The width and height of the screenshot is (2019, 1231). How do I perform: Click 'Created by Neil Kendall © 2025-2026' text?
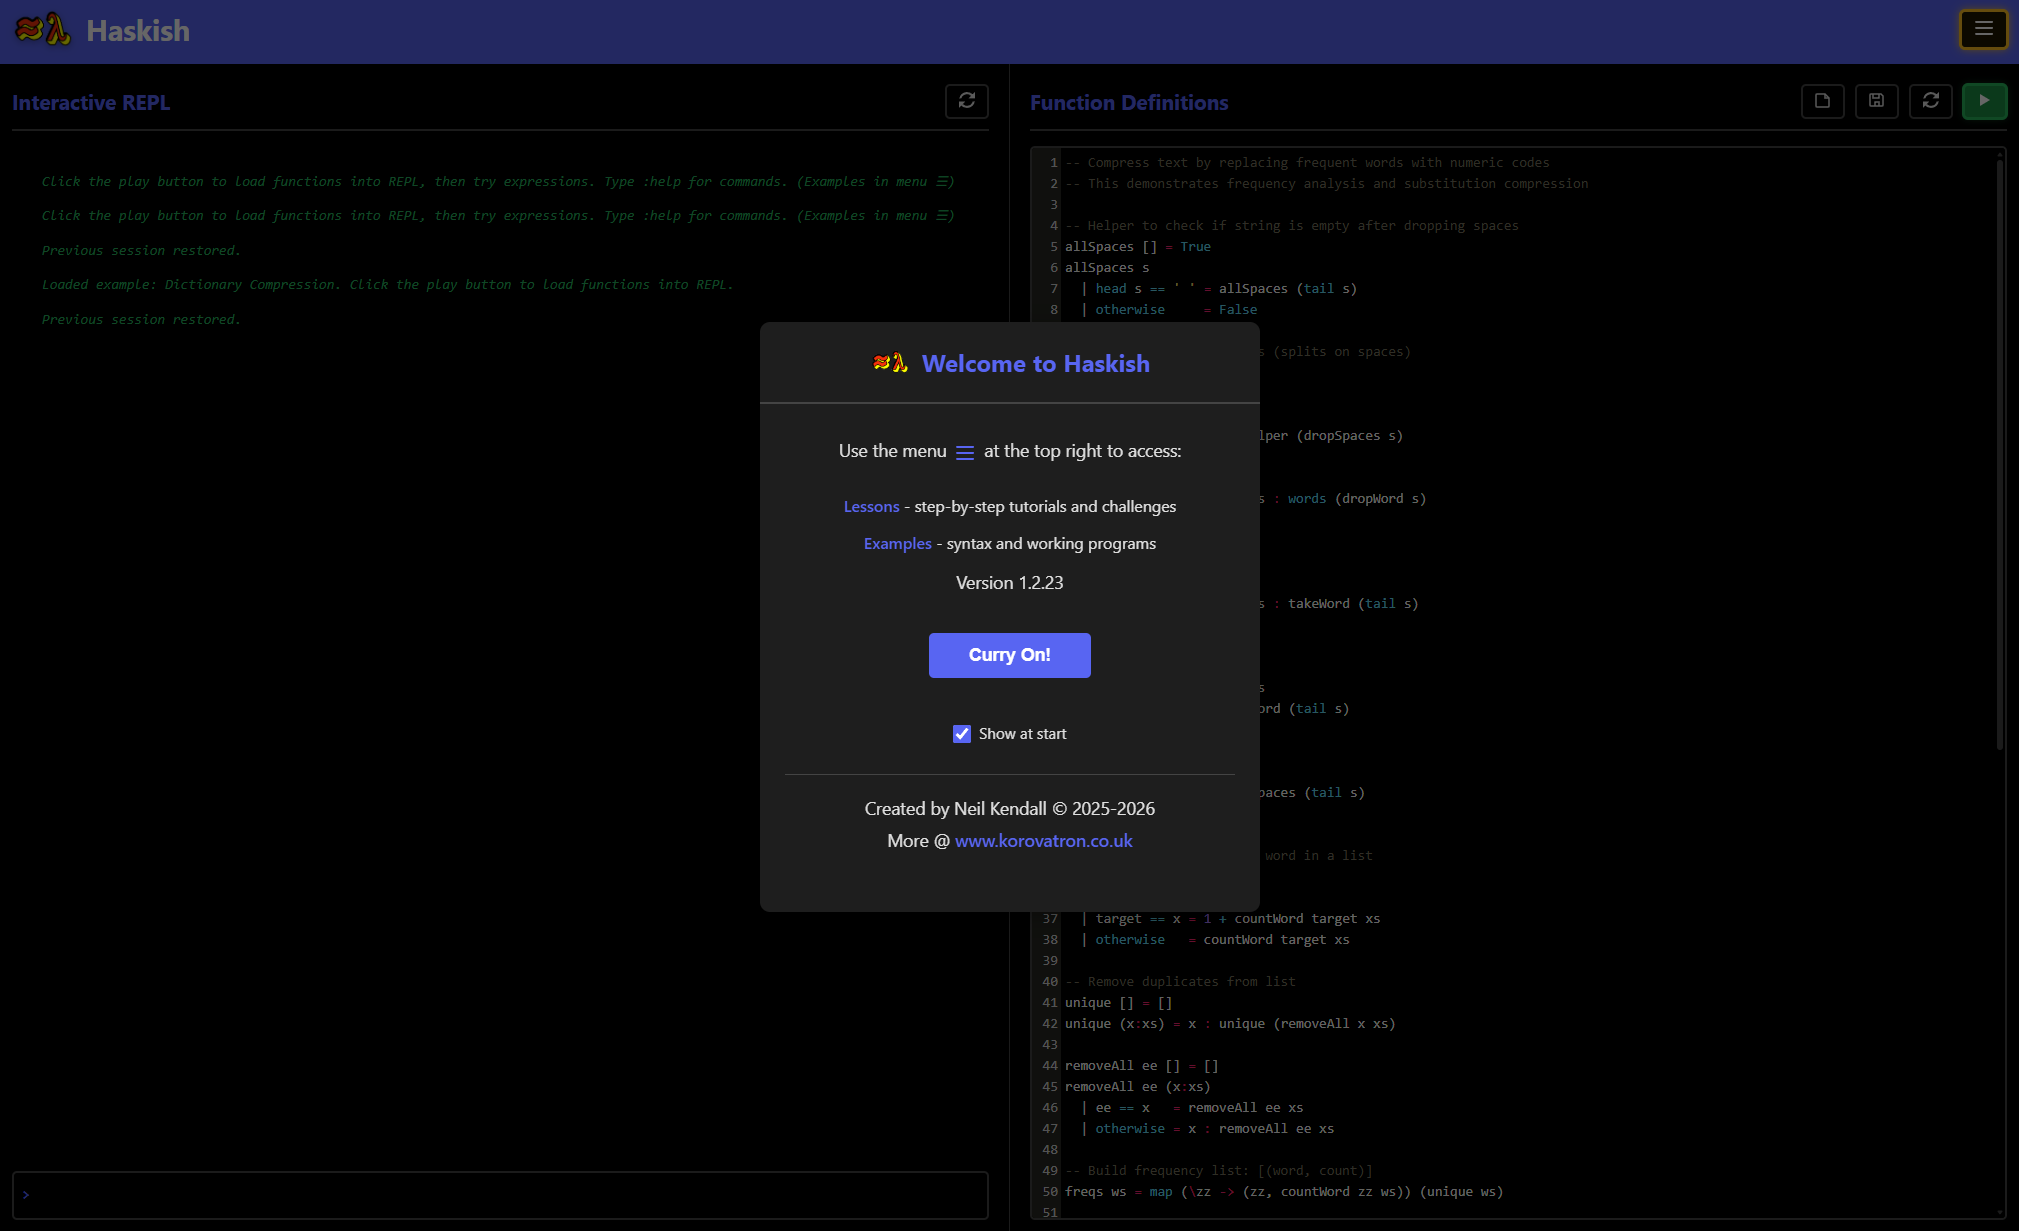click(x=1010, y=809)
